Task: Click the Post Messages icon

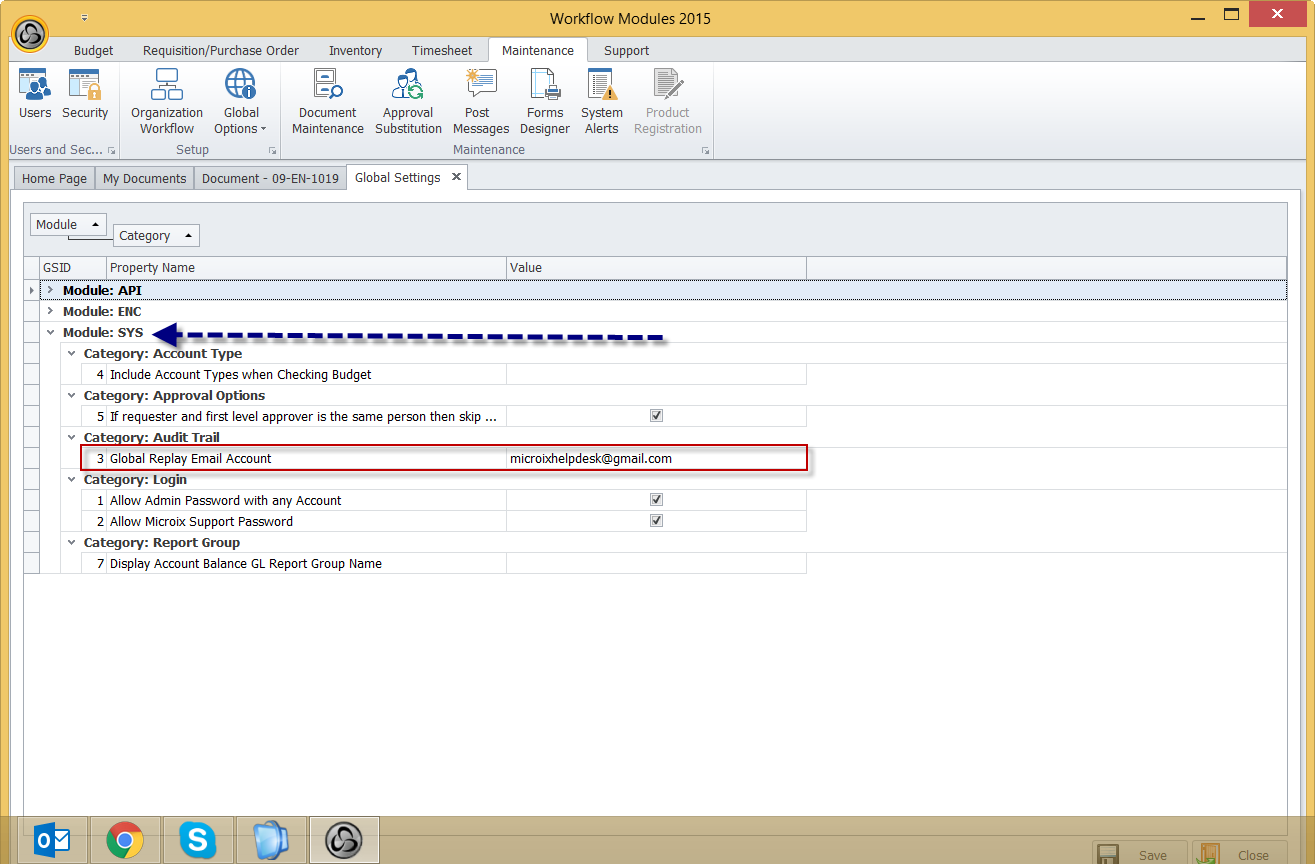Action: tap(481, 102)
